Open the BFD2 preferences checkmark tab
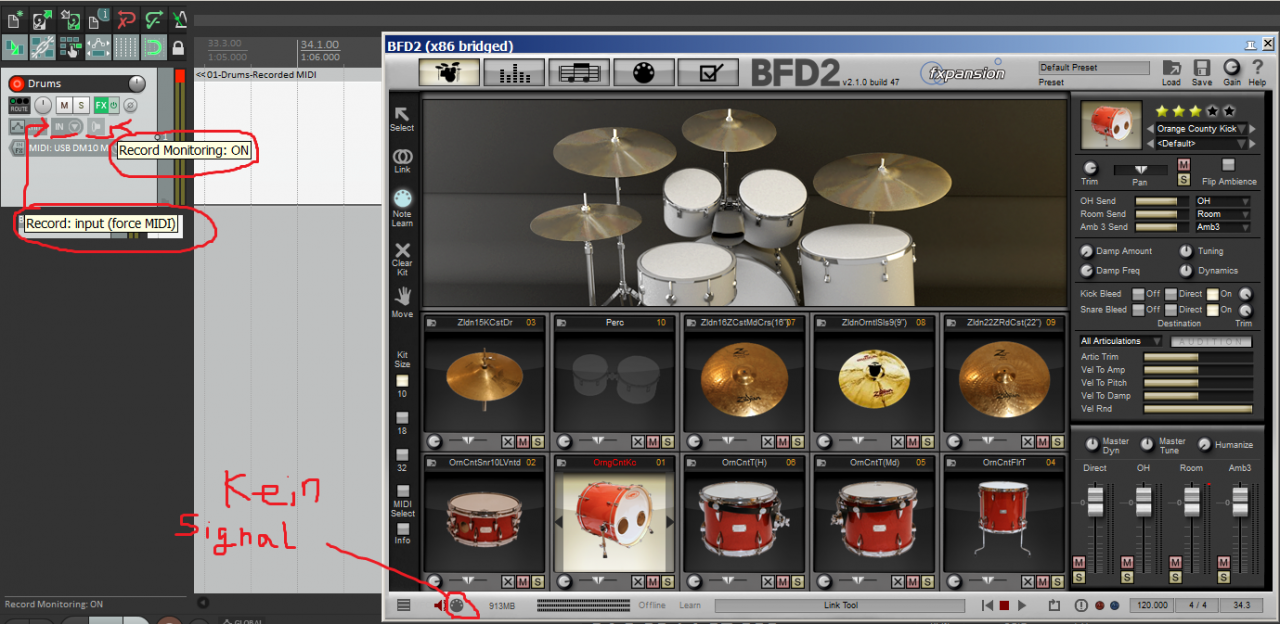1280x624 pixels. (708, 72)
